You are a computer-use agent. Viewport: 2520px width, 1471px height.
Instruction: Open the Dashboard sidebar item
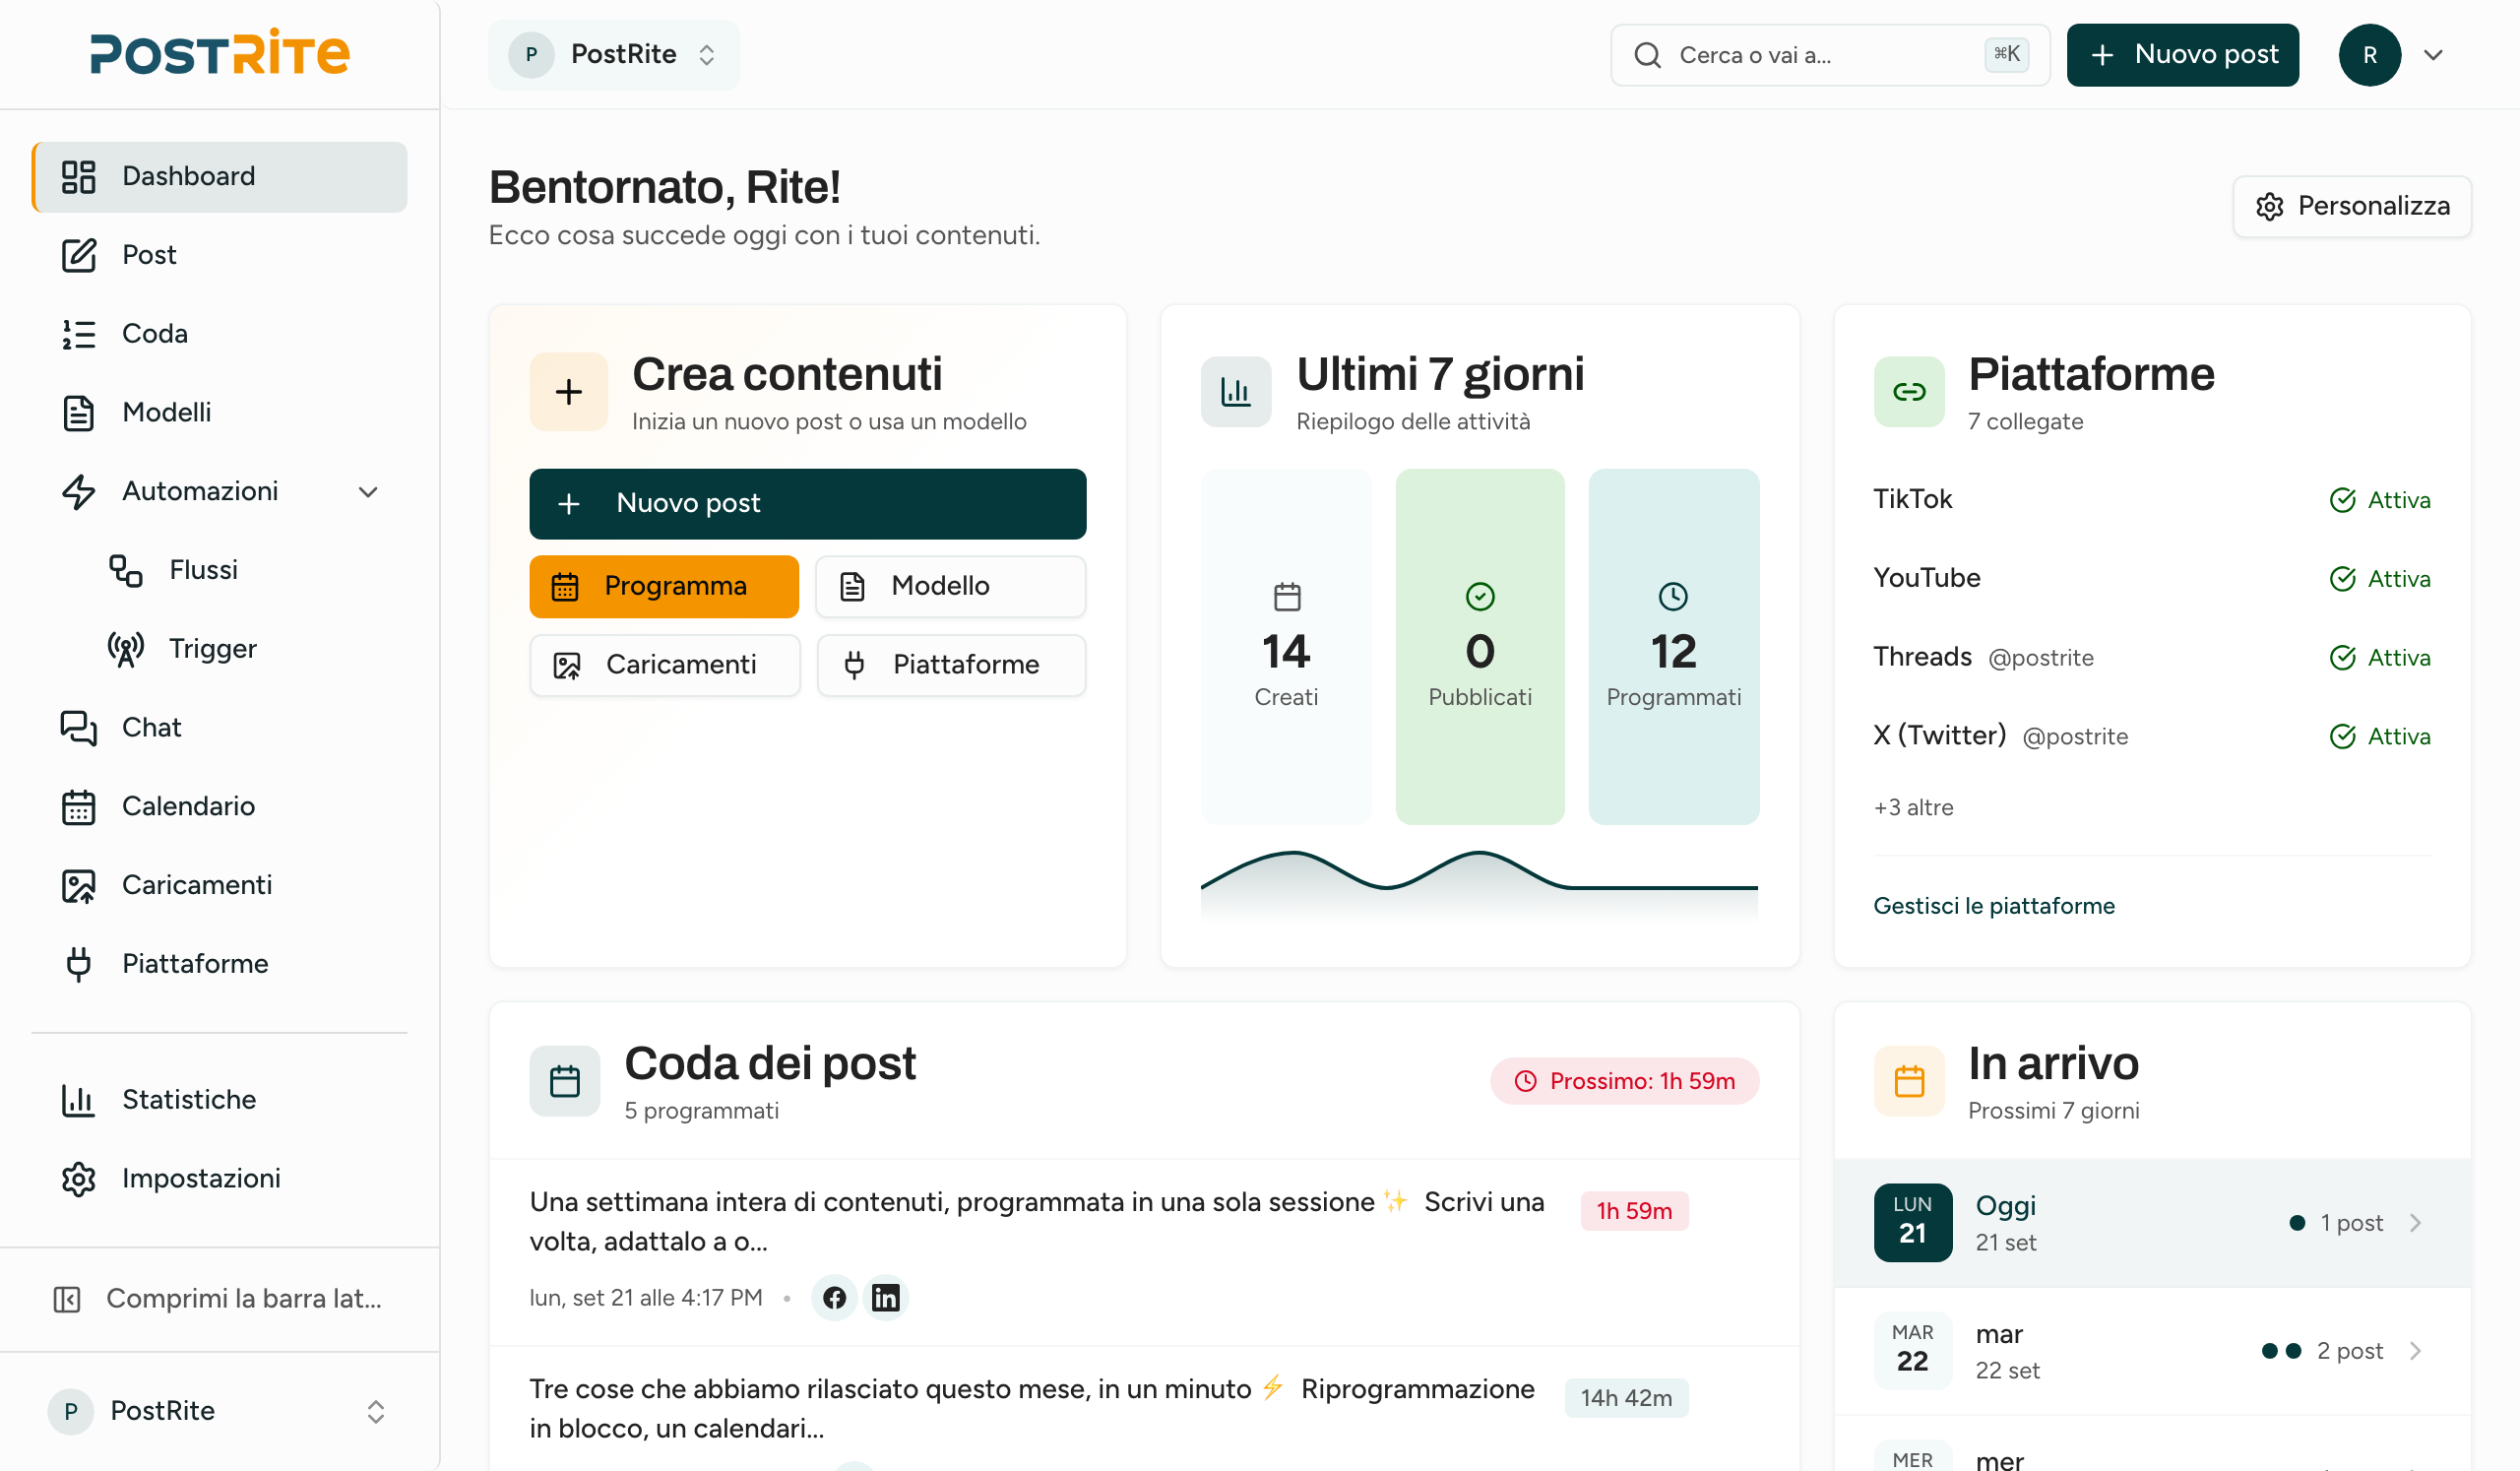[219, 177]
